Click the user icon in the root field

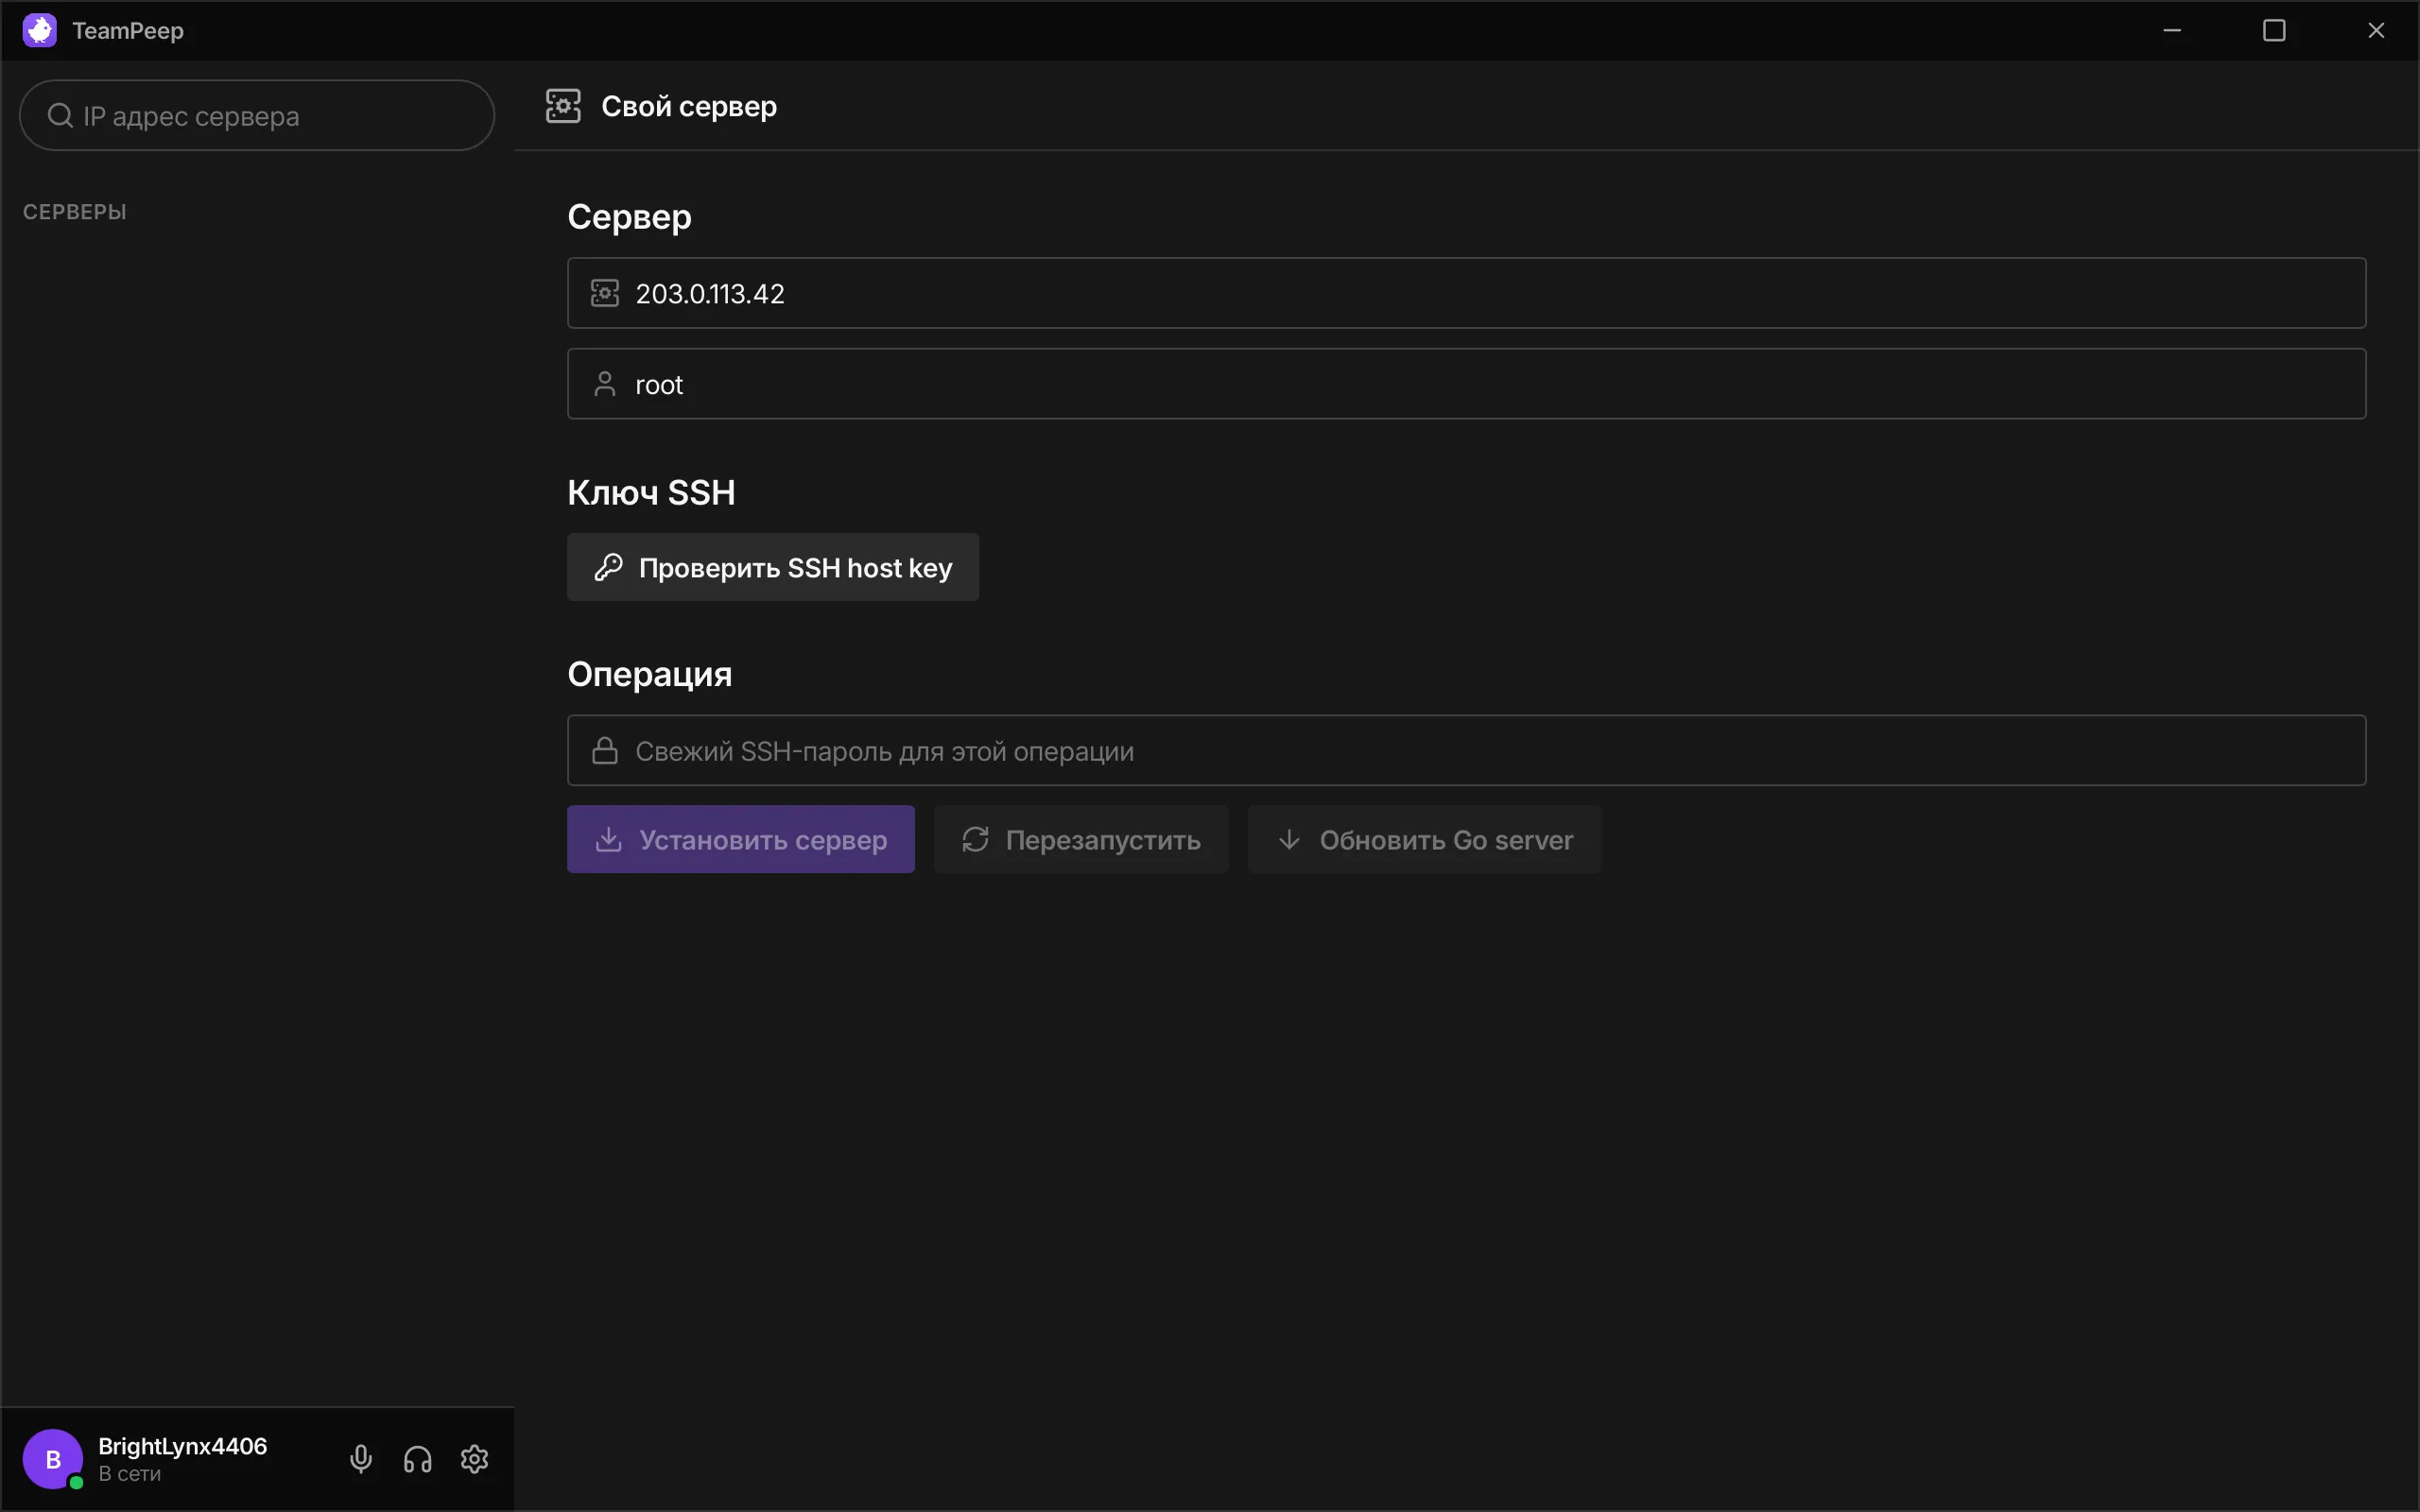tap(605, 384)
